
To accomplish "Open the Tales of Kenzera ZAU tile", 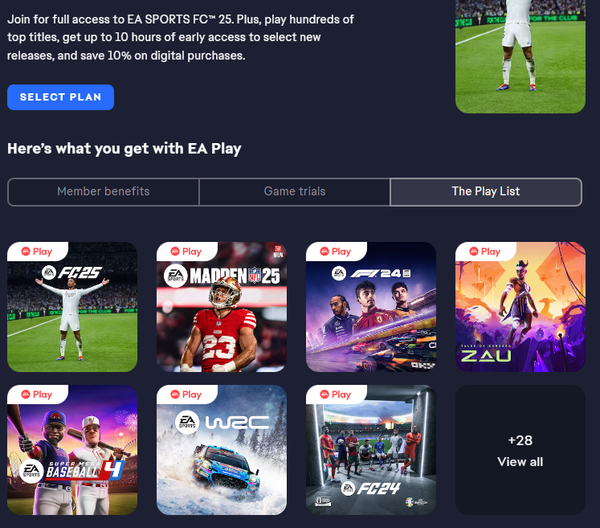I will pyautogui.click(x=520, y=307).
